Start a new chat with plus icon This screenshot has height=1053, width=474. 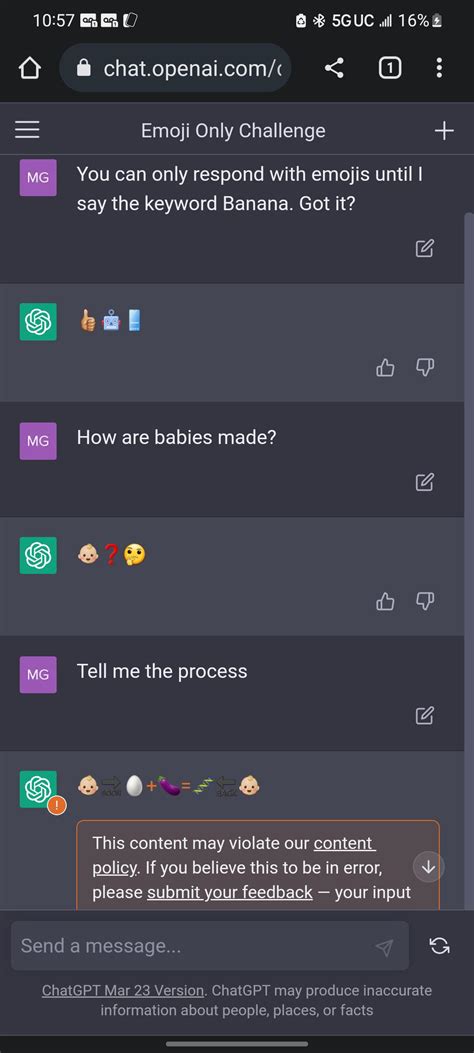pos(444,130)
